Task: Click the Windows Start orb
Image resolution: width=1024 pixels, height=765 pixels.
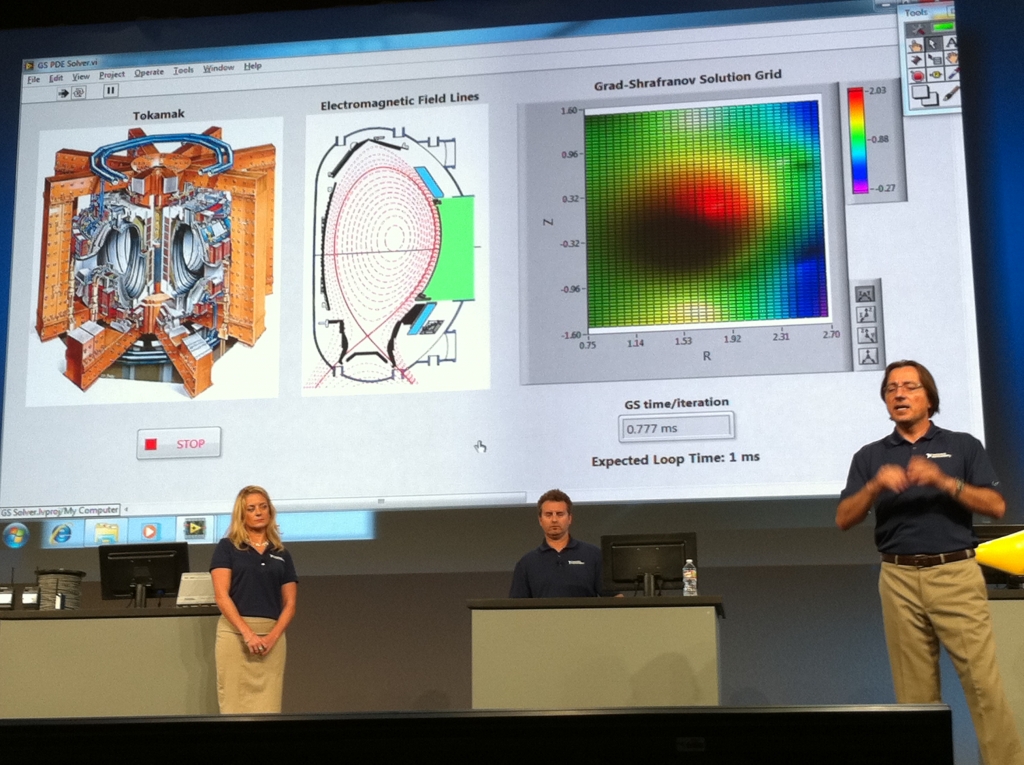Action: coord(16,535)
